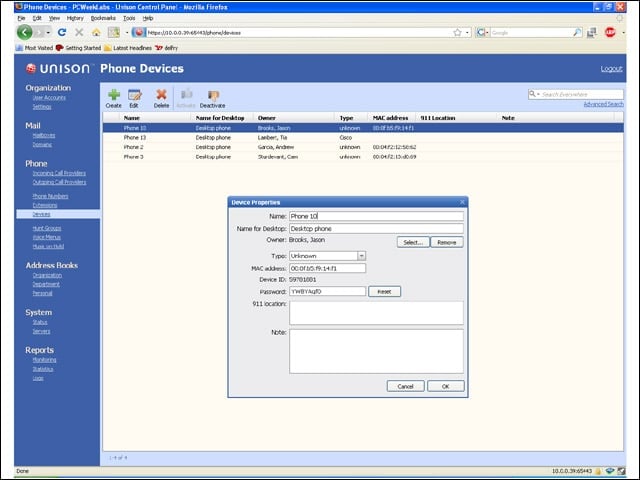640x480 pixels.
Task: Click the Remove owner button
Action: pyautogui.click(x=447, y=242)
